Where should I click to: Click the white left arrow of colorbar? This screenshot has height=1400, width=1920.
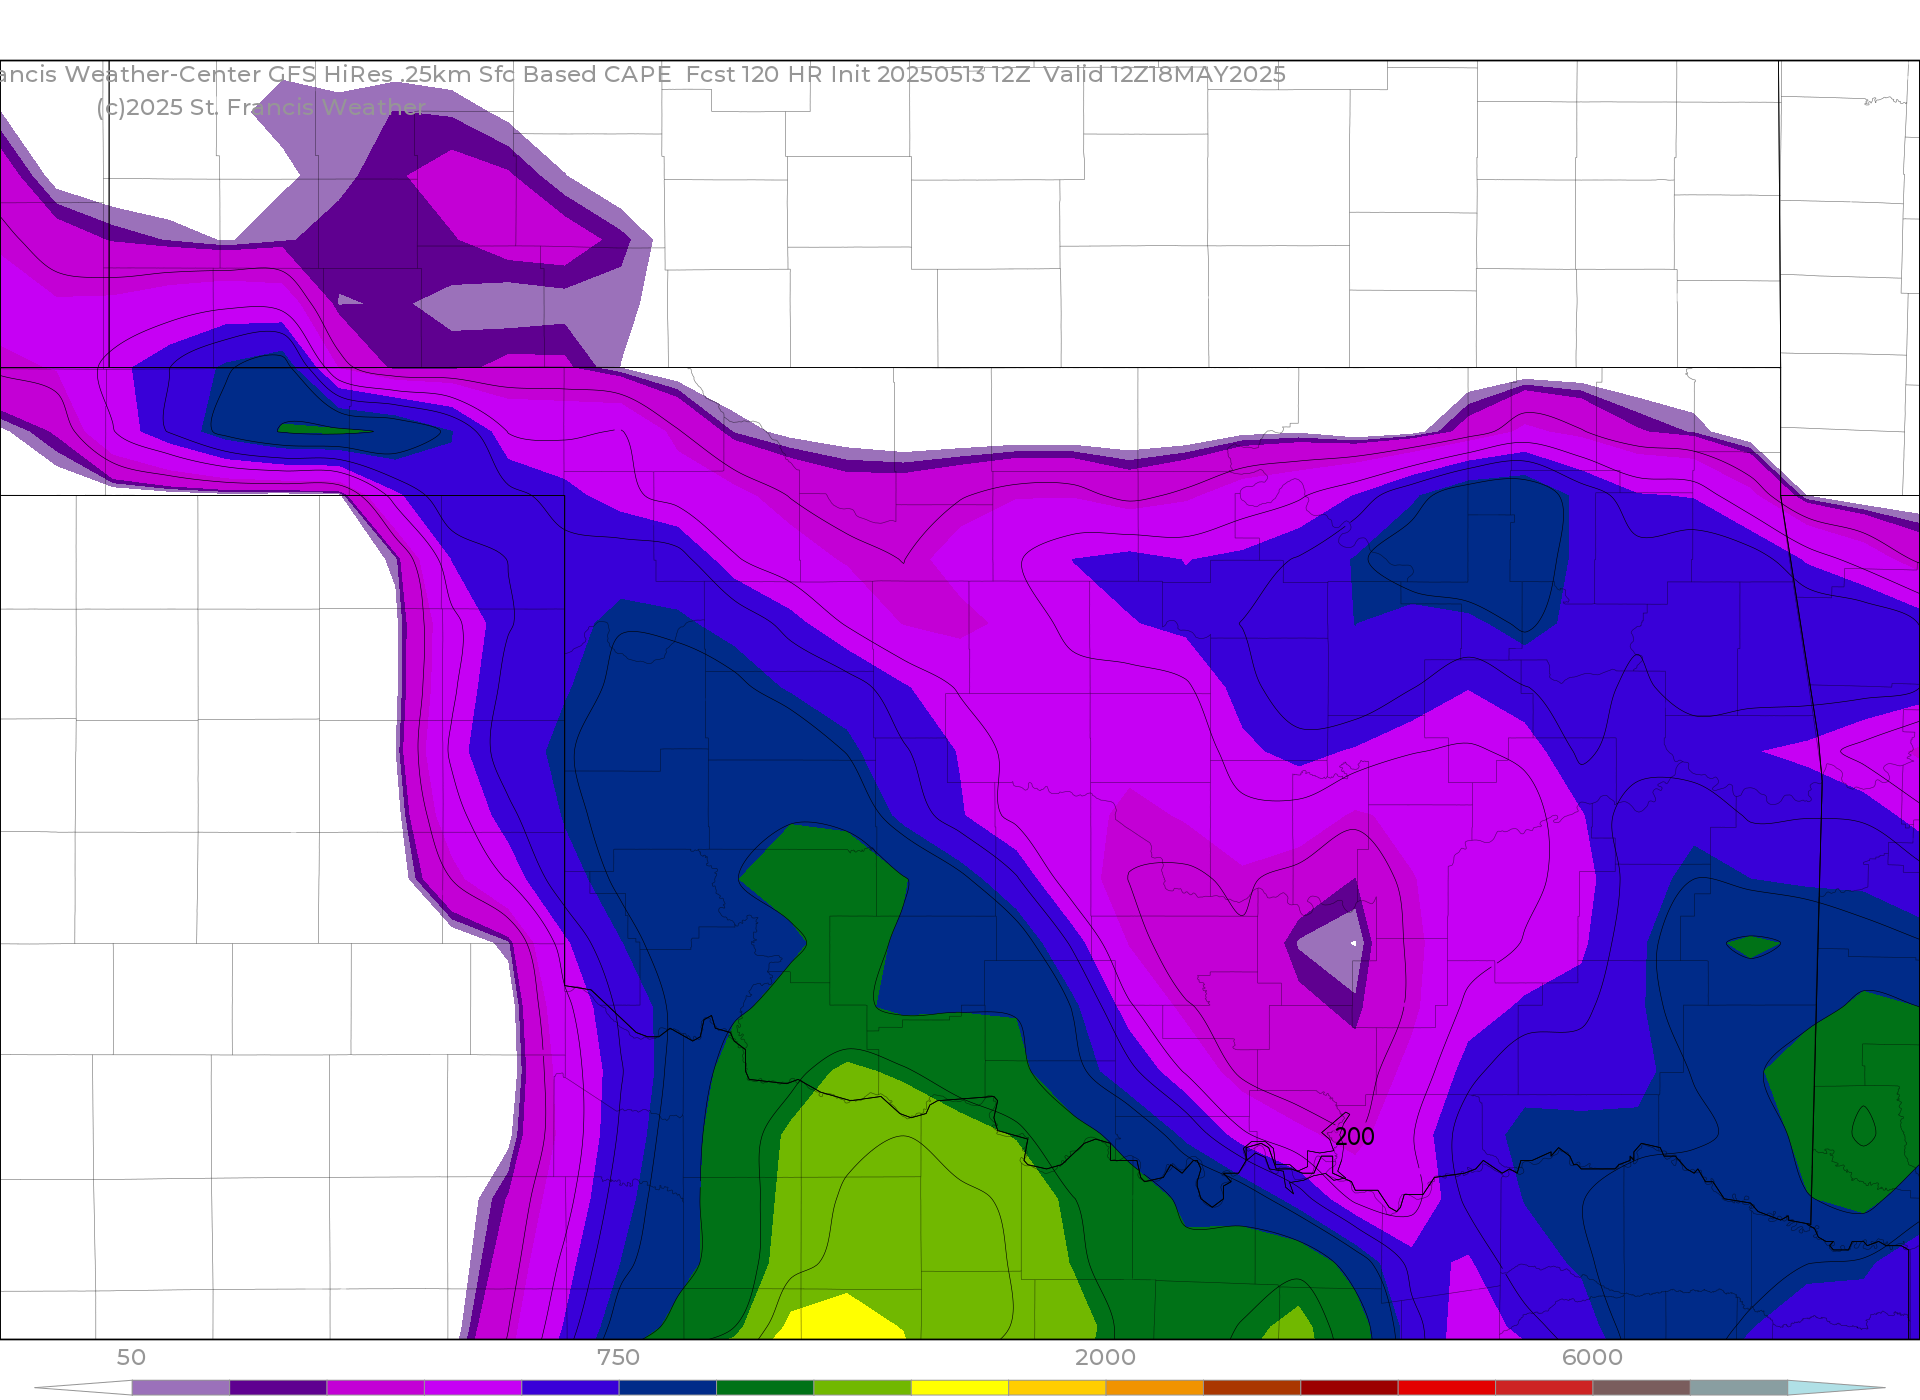pos(84,1388)
